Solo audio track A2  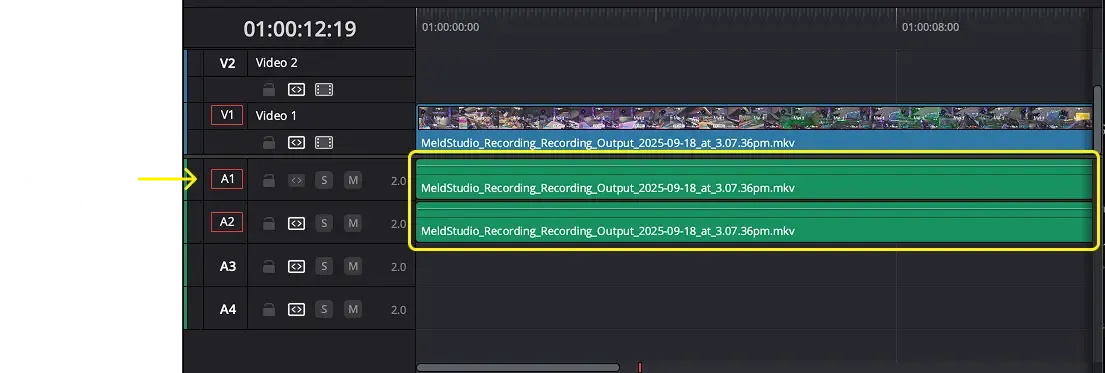(324, 224)
